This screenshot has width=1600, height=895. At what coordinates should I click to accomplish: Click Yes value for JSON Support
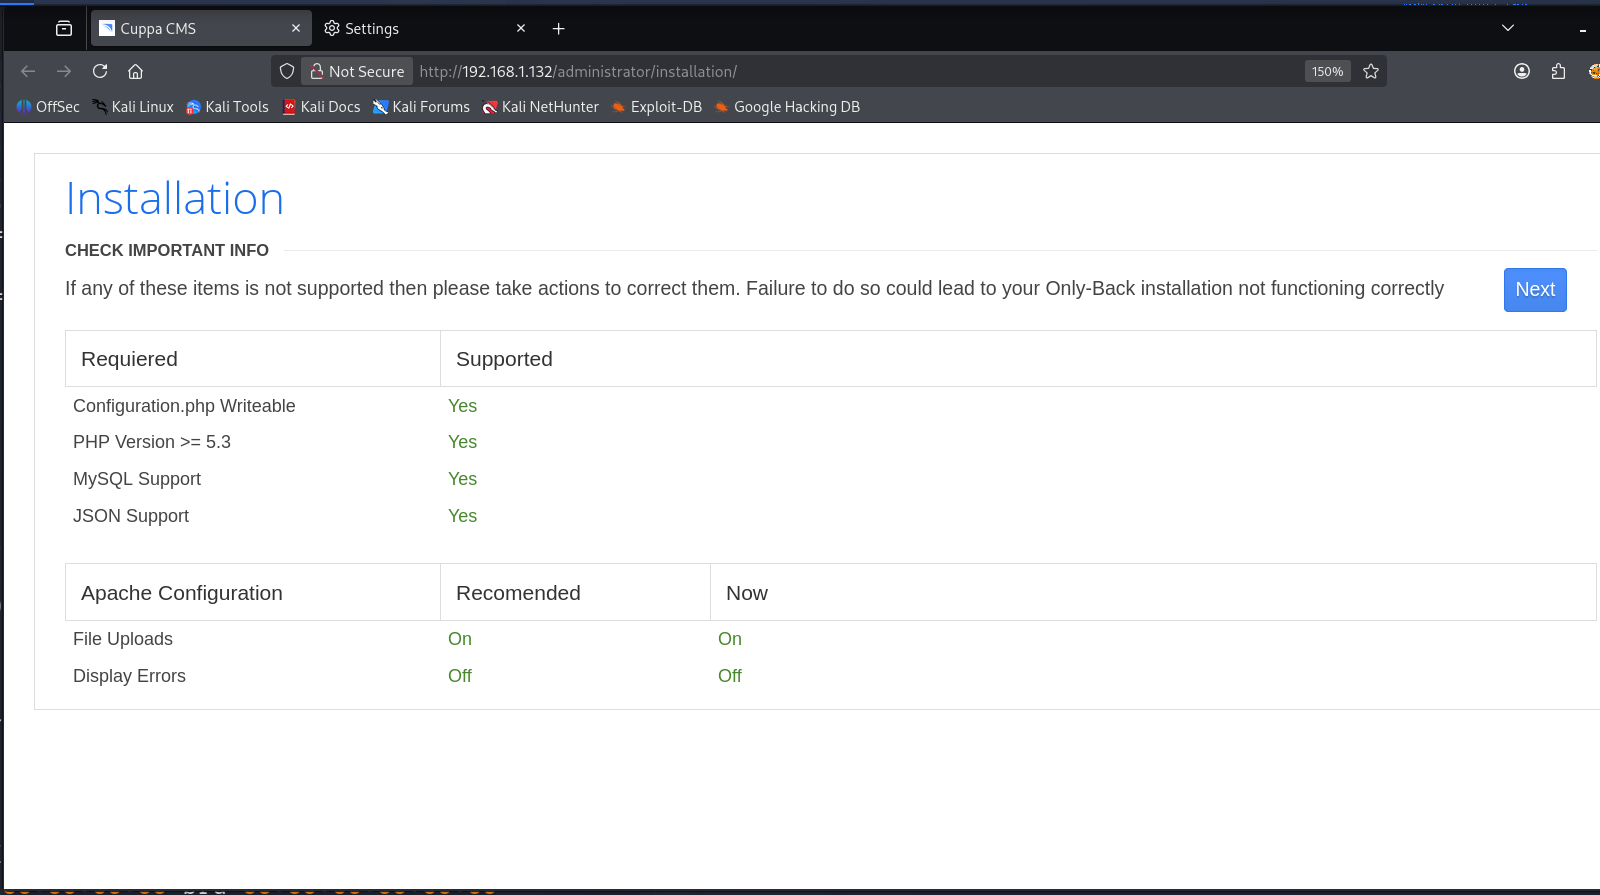tap(462, 516)
